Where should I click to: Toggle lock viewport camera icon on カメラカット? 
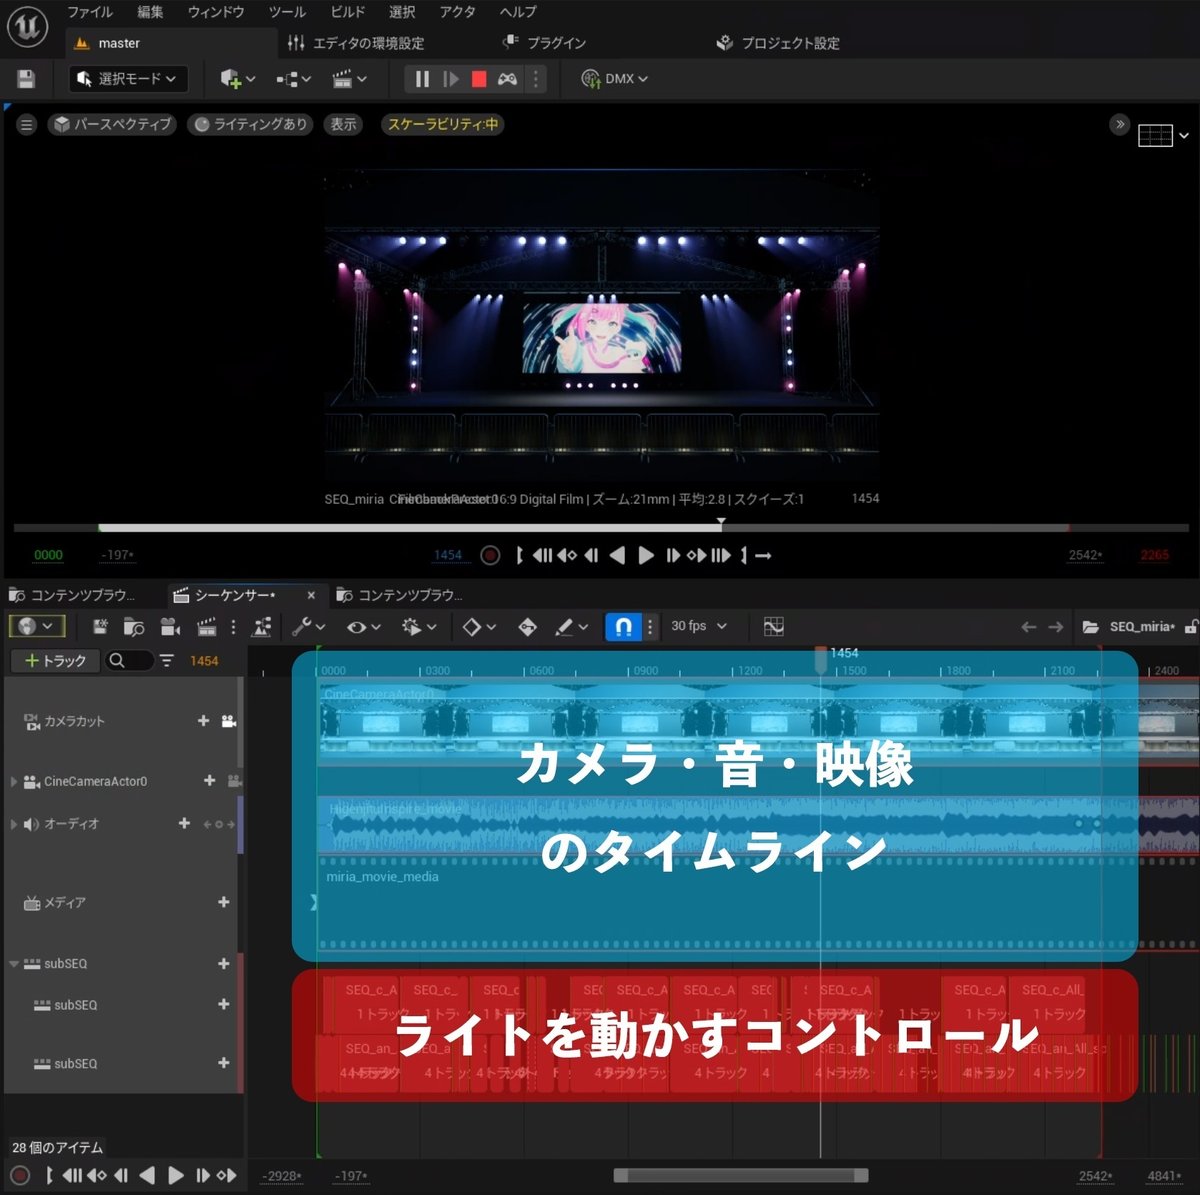click(229, 720)
